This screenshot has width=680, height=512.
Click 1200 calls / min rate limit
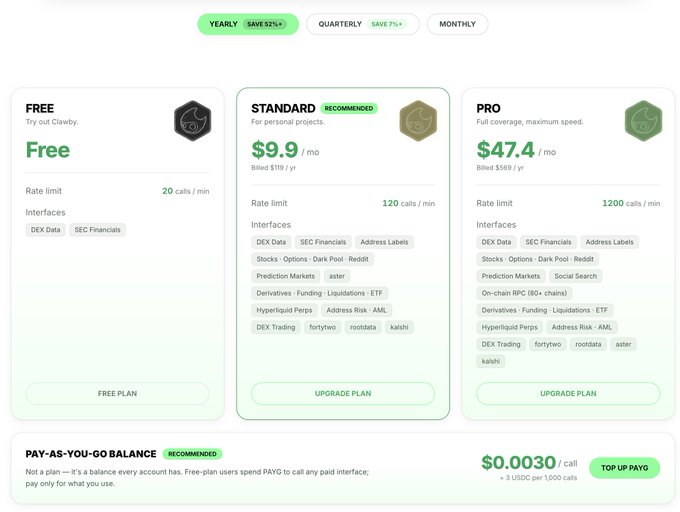point(631,203)
